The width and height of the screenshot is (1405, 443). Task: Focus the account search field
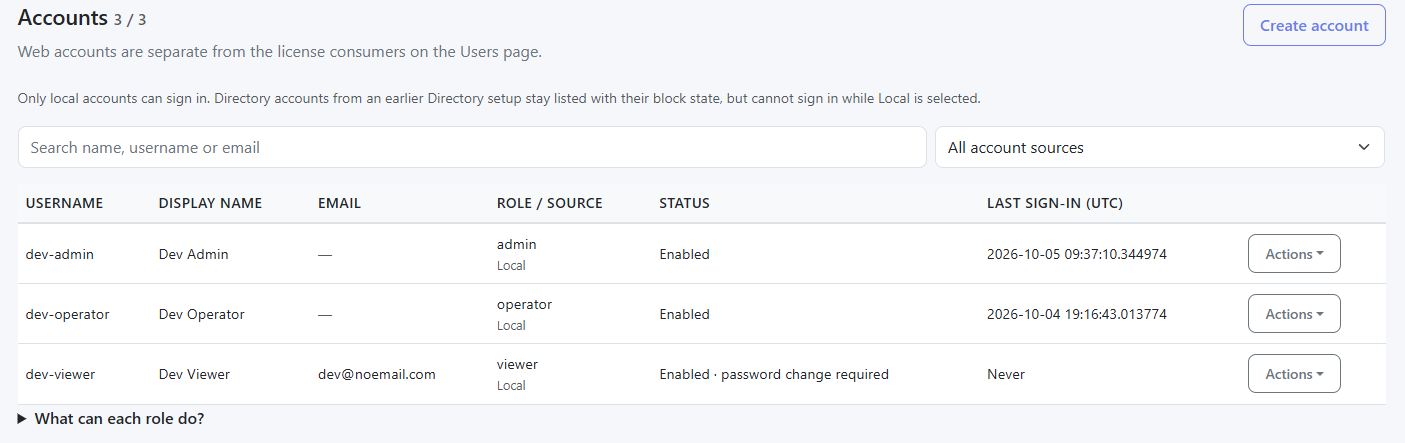(x=472, y=147)
